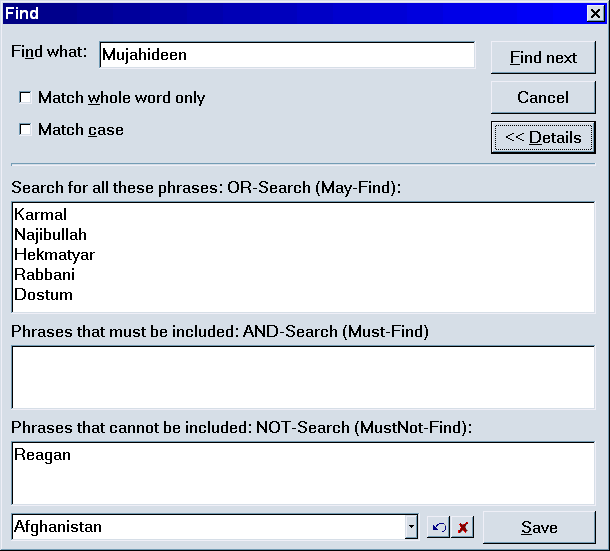Screen dimensions: 610x551
Task: Click the Find dialog title bar
Action: (x=290, y=13)
